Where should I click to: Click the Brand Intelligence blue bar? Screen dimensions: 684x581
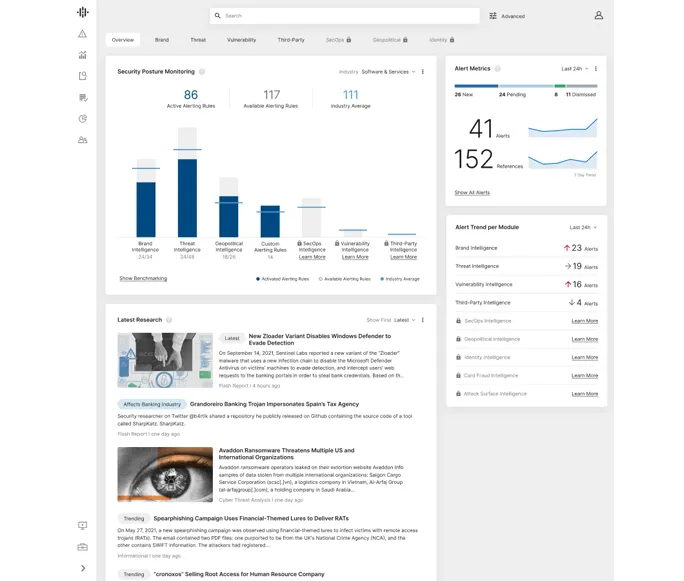click(146, 210)
